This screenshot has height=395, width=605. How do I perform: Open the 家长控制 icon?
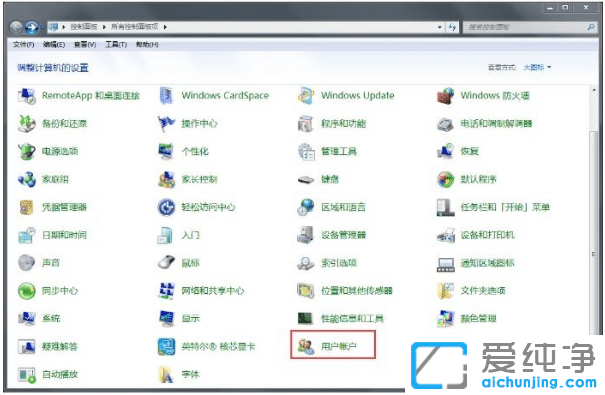tap(166, 179)
